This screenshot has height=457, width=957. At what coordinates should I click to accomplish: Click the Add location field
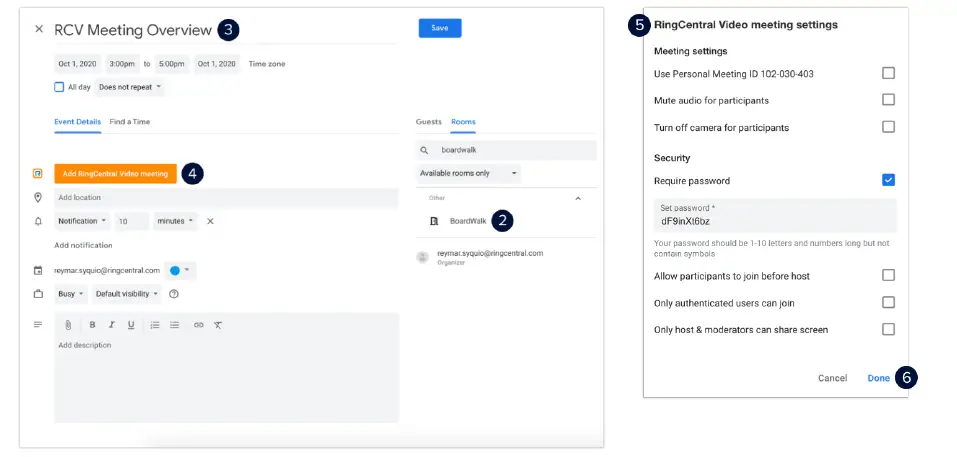tap(226, 198)
